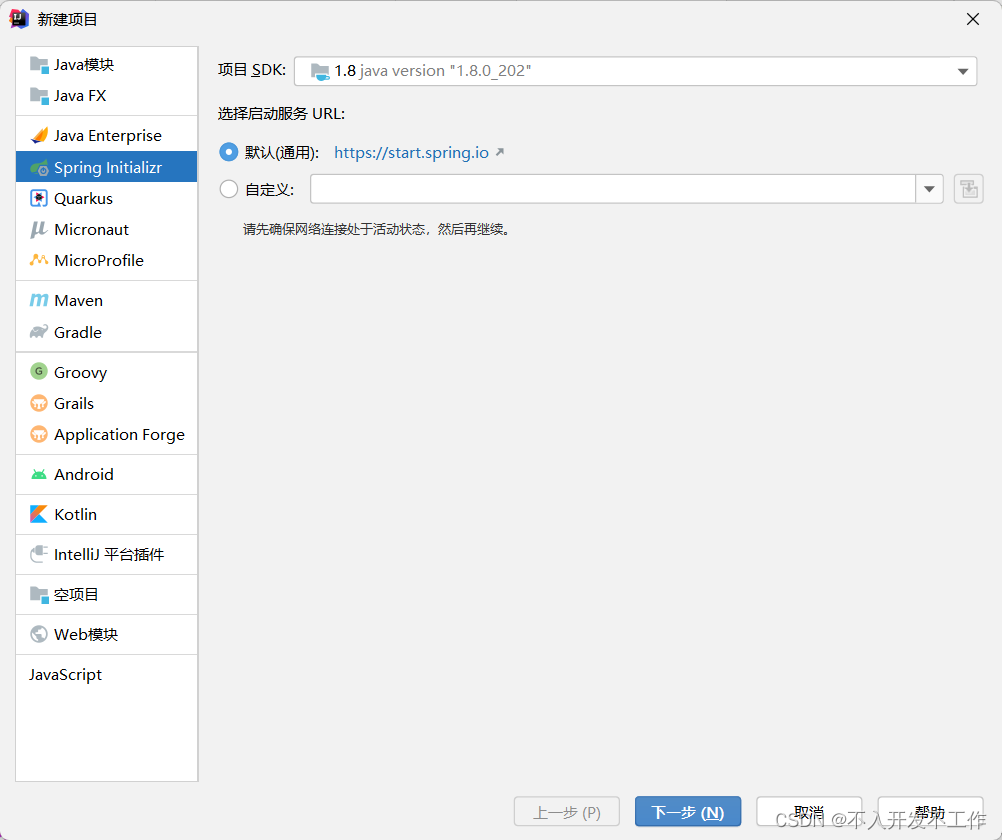
Task: Click the network connection hint text
Action: (x=376, y=229)
